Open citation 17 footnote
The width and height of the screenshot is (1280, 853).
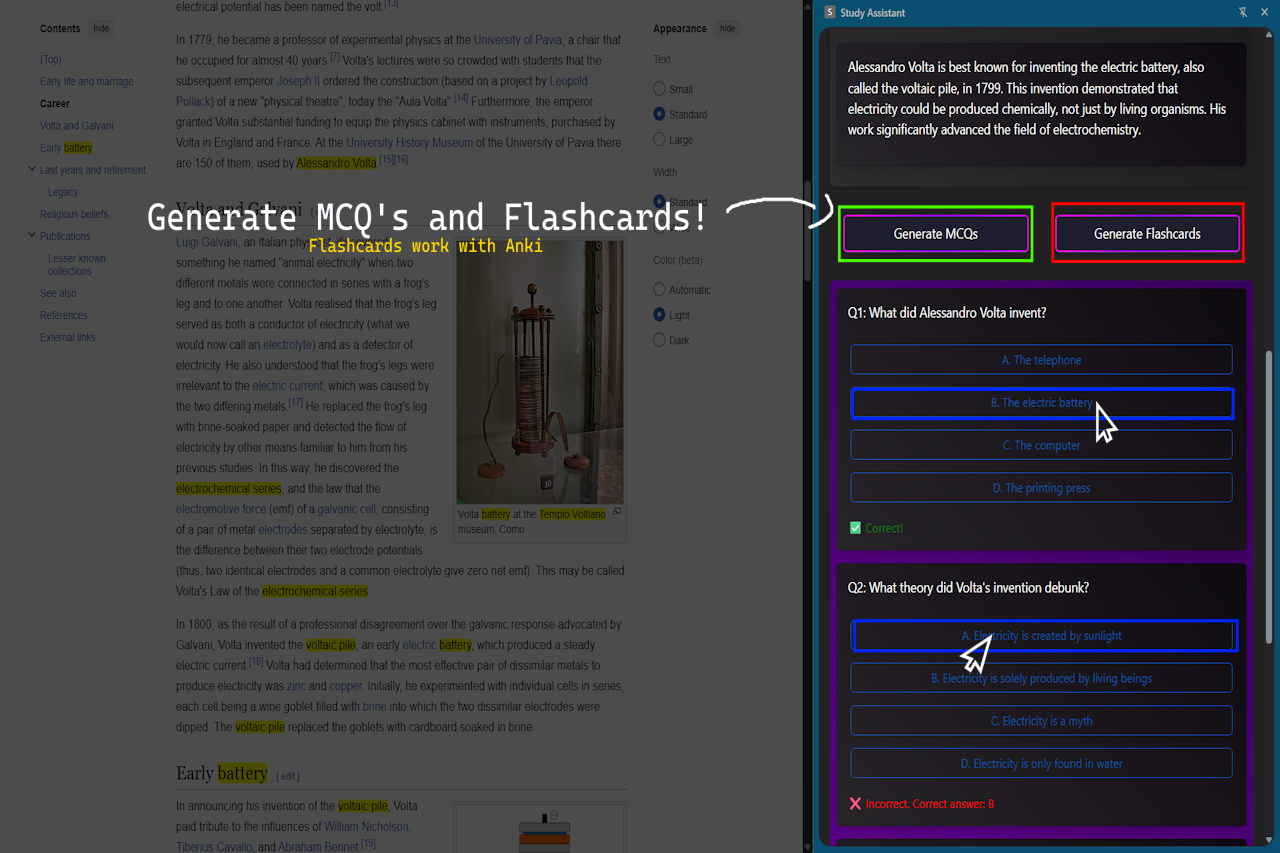tap(296, 403)
